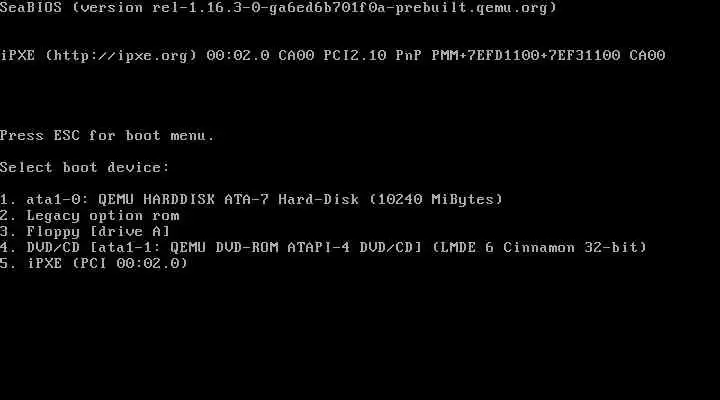Click the (LMDE 6 Cinnamon 32-bit) label
The image size is (720, 400).
pyautogui.click(x=540, y=248)
